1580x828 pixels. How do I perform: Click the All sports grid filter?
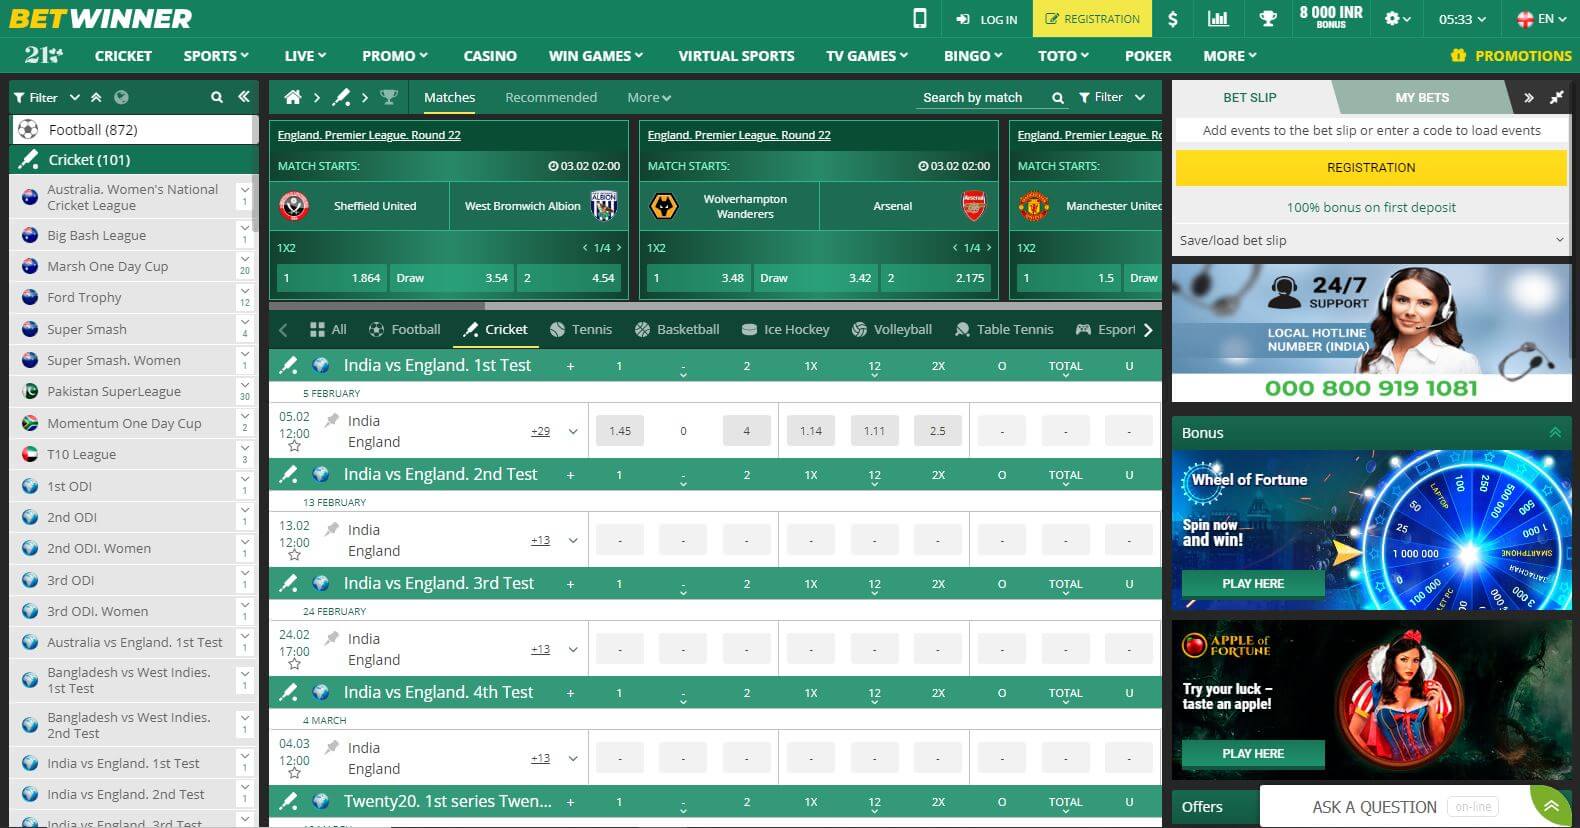329,329
